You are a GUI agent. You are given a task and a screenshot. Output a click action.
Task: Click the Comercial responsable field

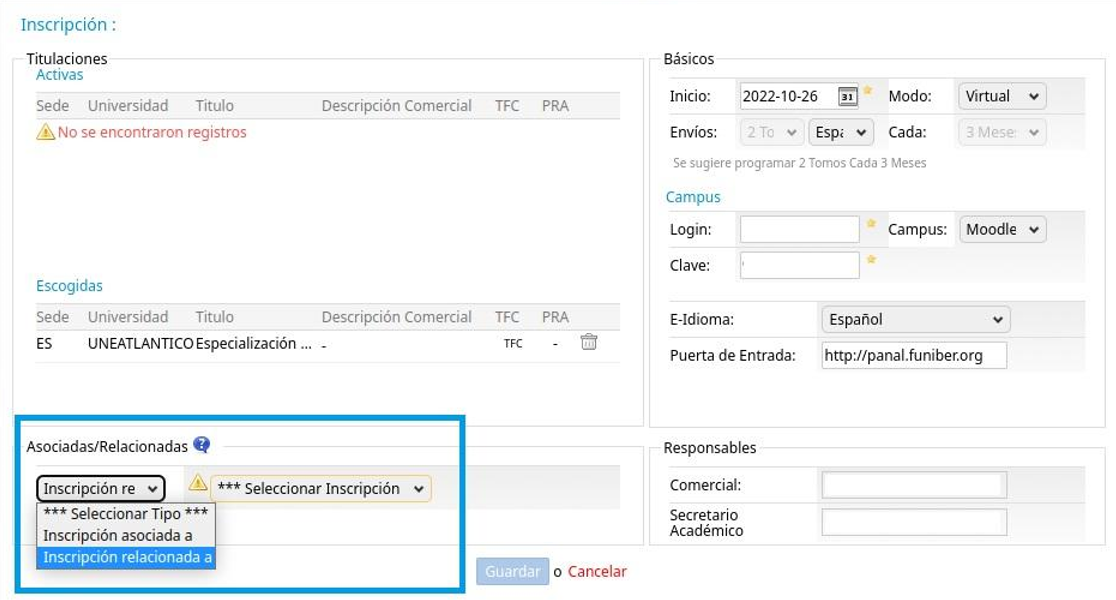(913, 485)
